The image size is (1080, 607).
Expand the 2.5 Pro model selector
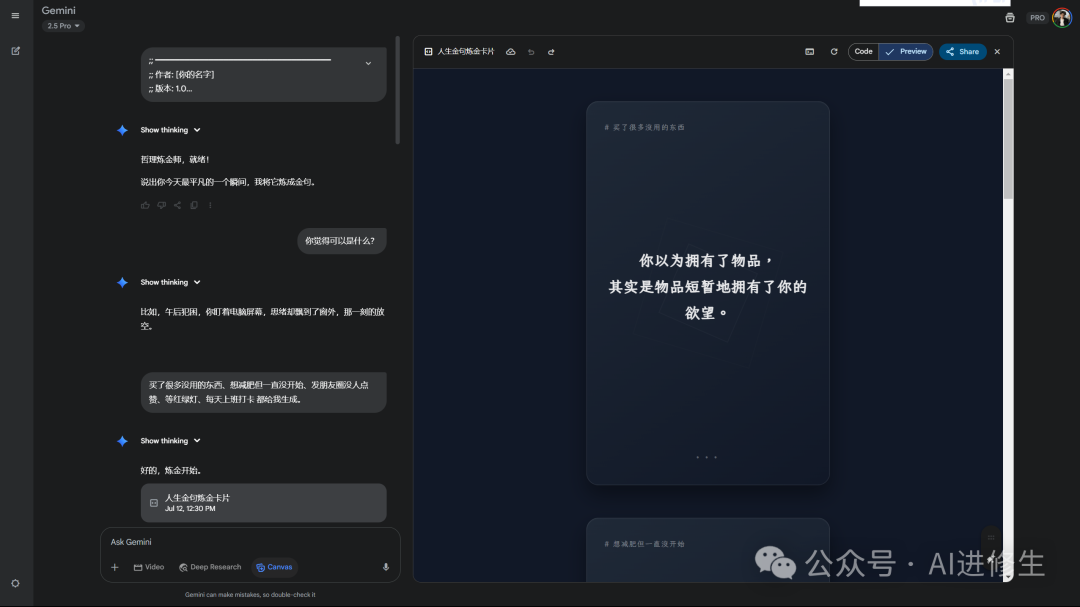click(62, 25)
